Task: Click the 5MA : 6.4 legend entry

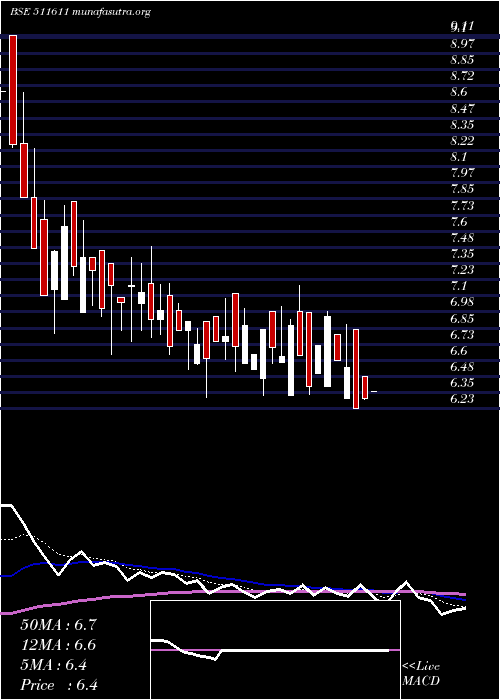Action: point(54,665)
